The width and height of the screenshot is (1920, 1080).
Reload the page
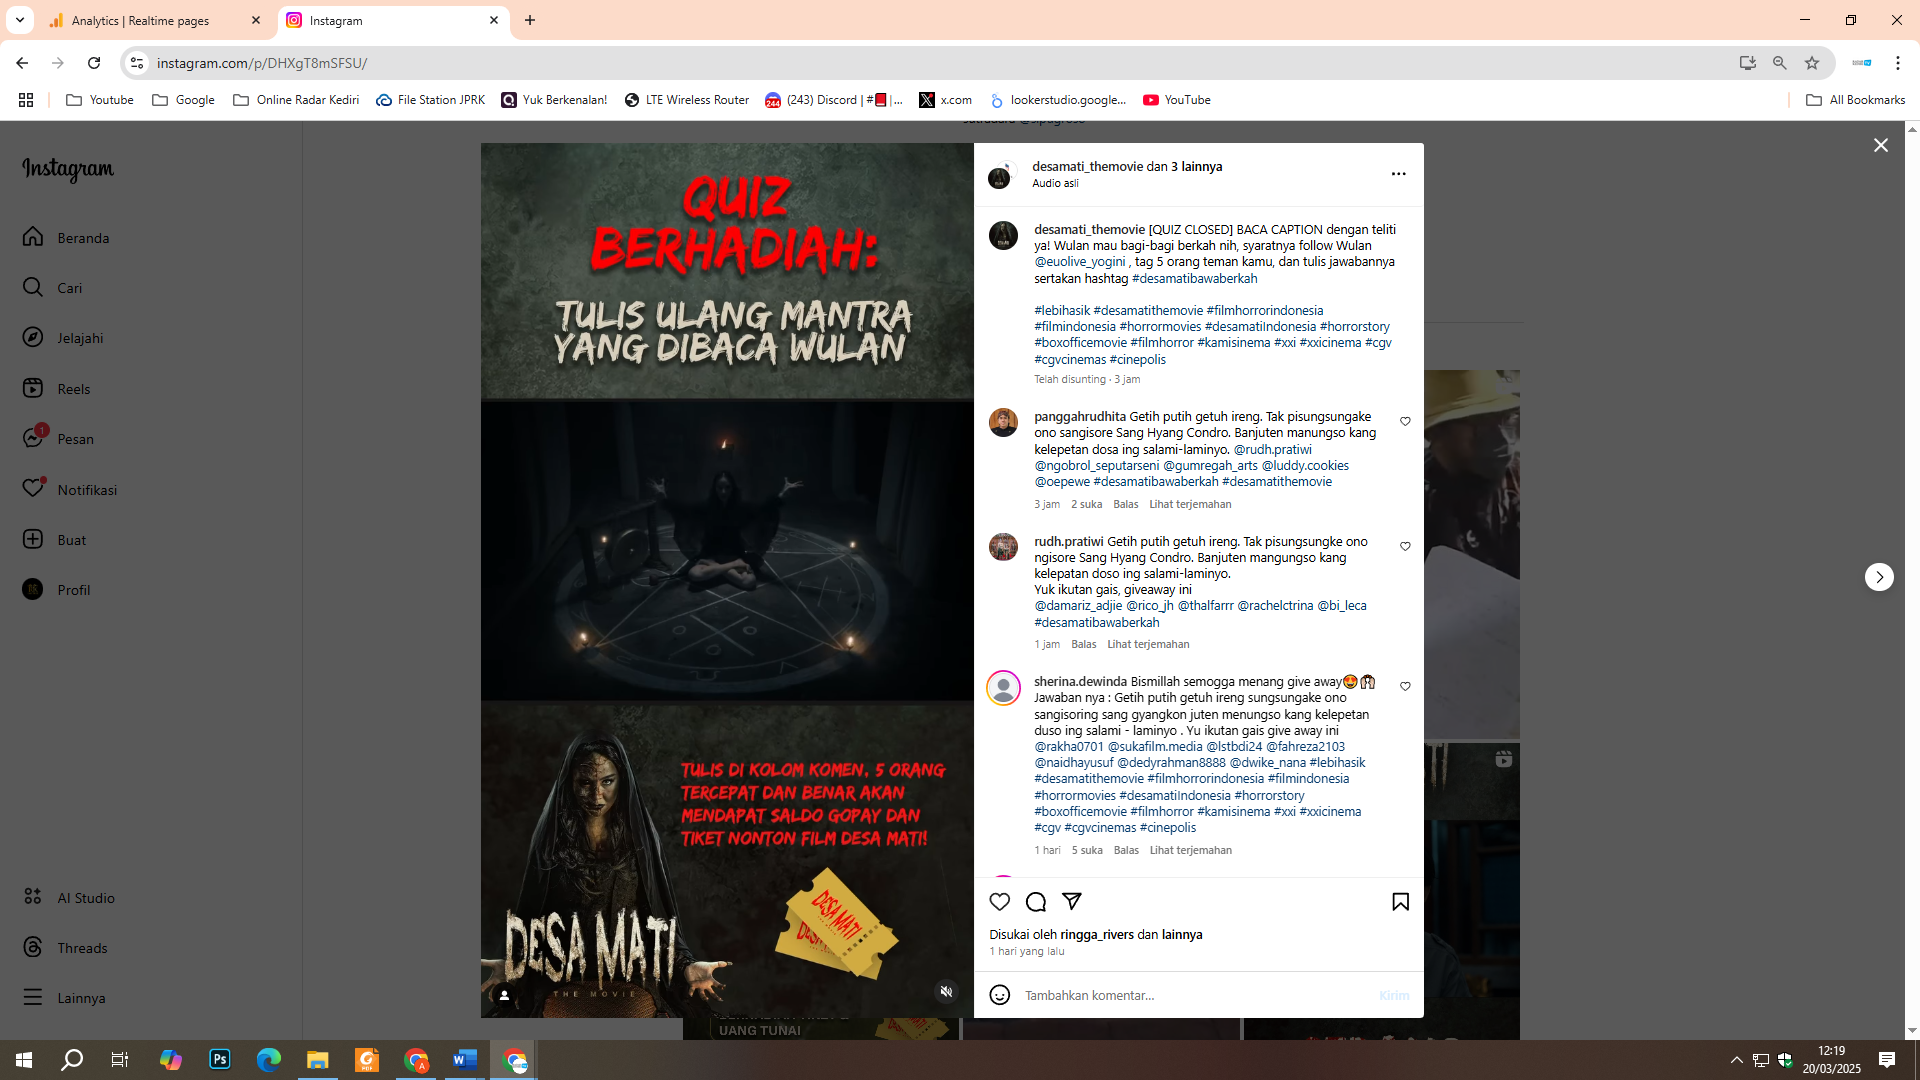tap(94, 63)
